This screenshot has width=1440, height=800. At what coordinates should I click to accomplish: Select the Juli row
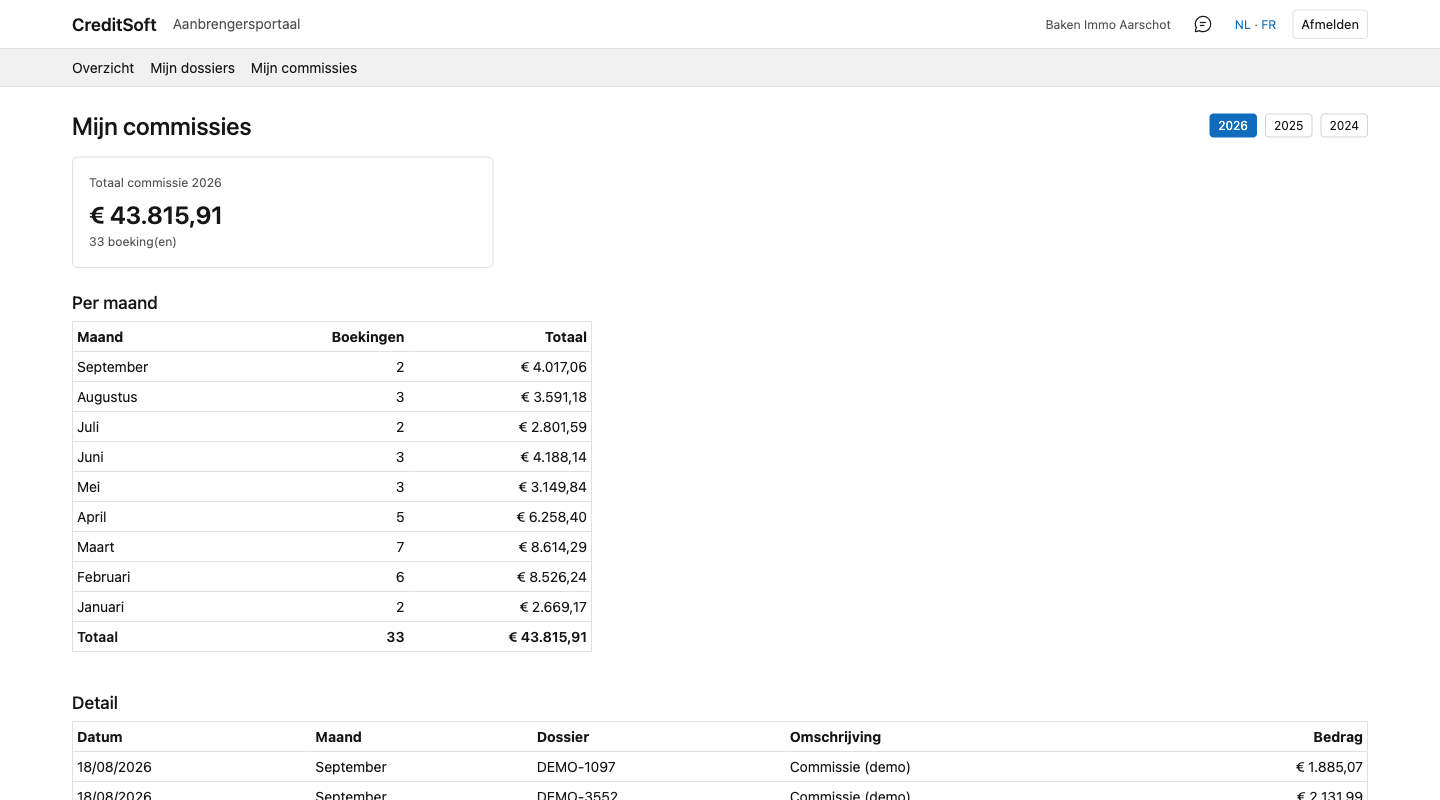(332, 427)
